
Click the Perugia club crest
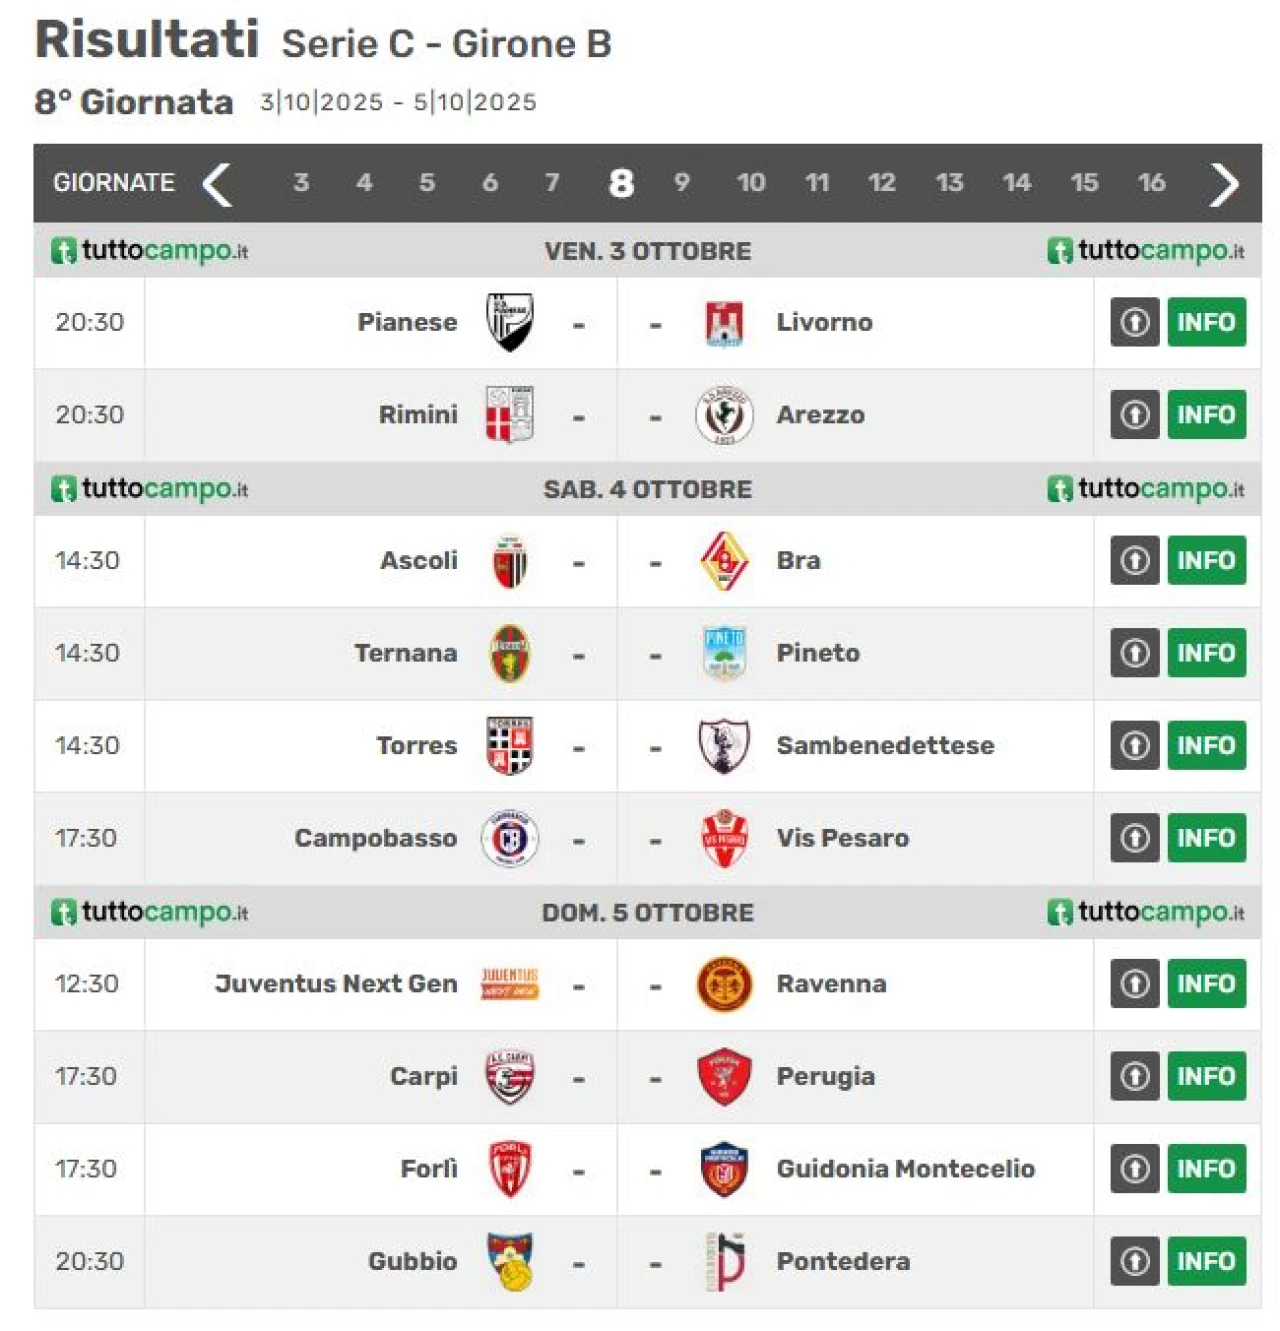click(724, 1076)
